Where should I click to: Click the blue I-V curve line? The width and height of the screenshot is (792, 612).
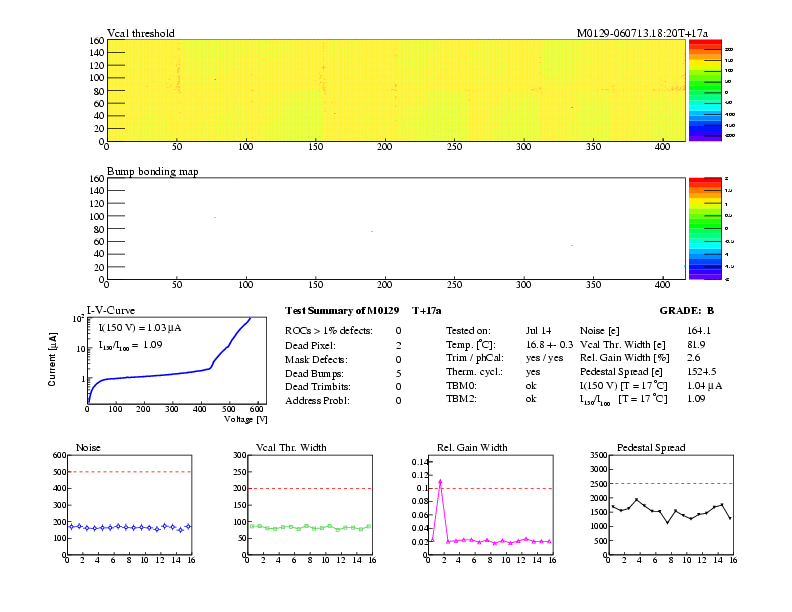pos(167,375)
